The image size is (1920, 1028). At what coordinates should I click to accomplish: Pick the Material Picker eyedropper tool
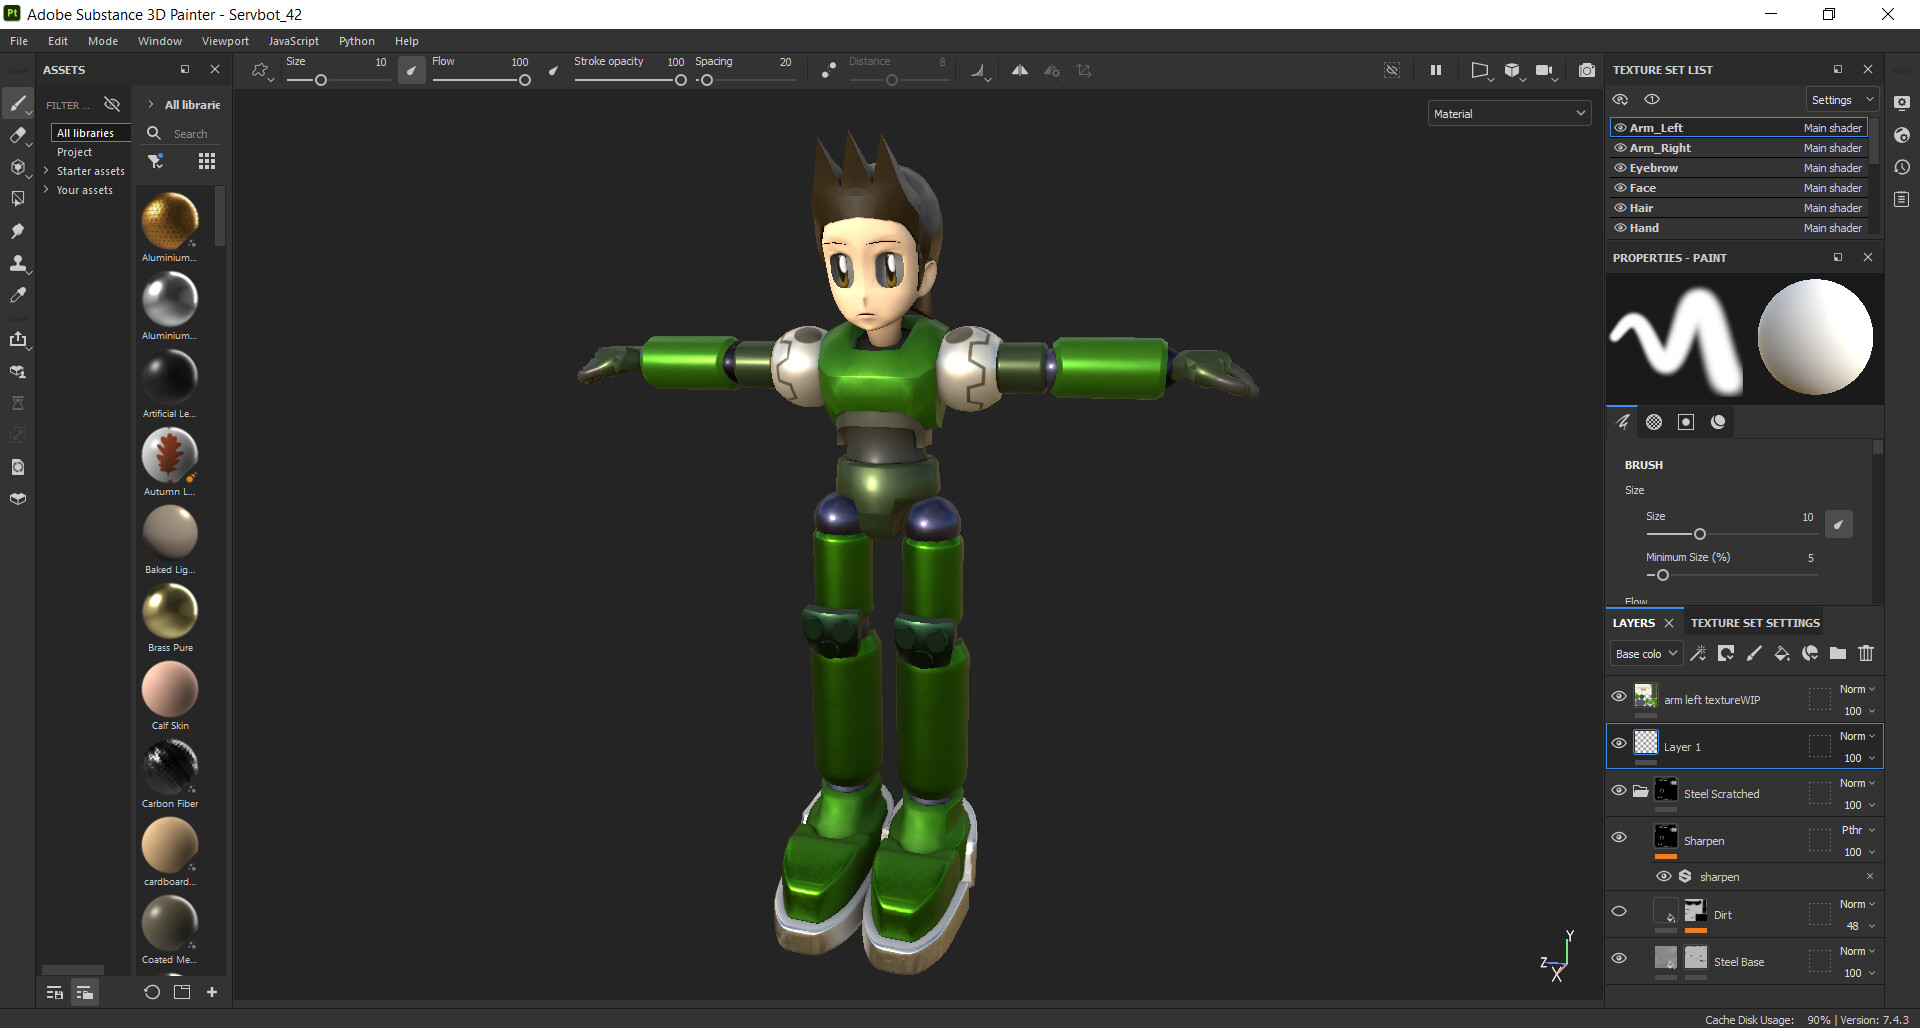point(17,295)
